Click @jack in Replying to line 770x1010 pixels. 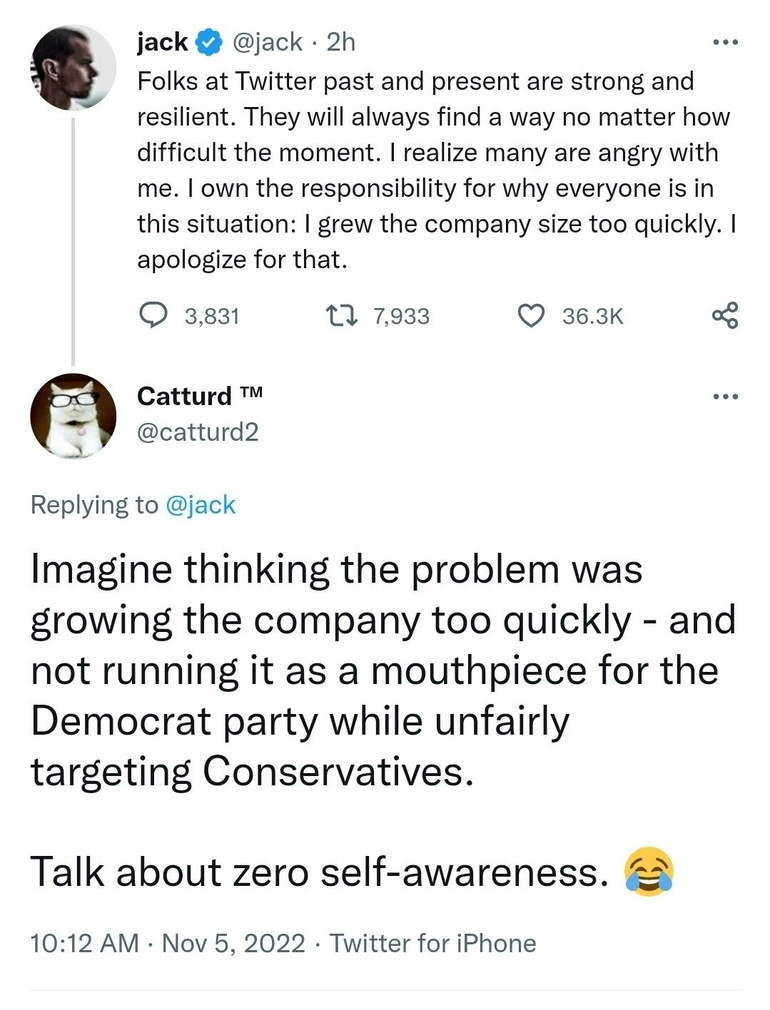click(200, 505)
